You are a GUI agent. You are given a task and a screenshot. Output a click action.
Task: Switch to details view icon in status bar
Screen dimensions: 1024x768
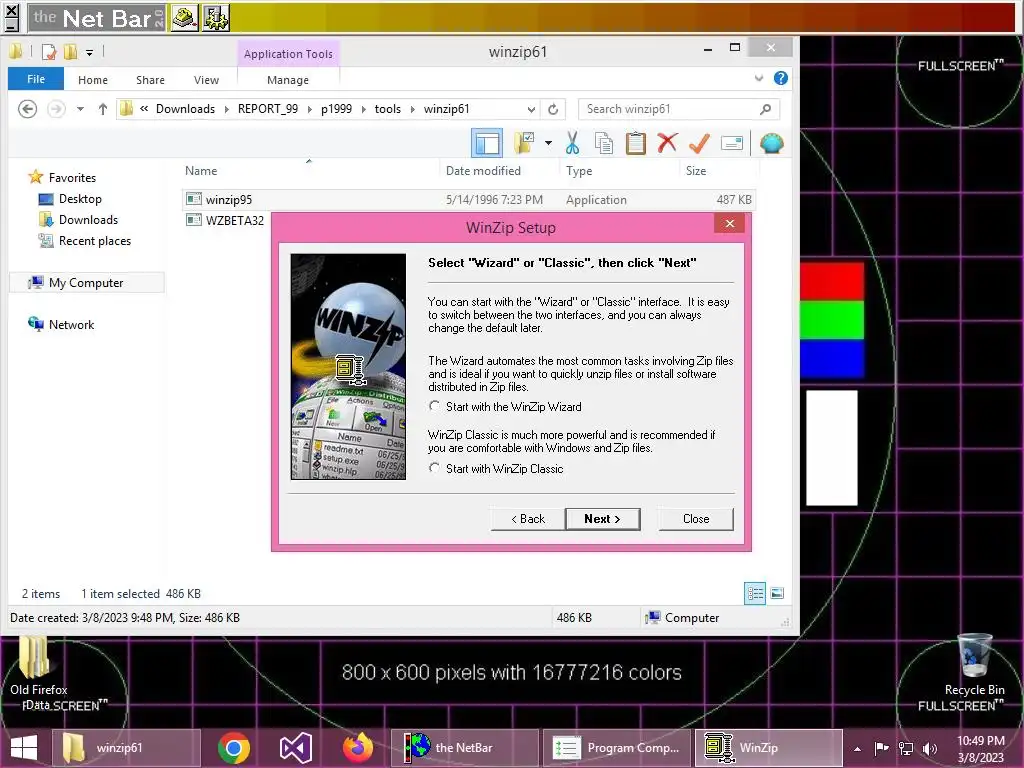[x=755, y=593]
